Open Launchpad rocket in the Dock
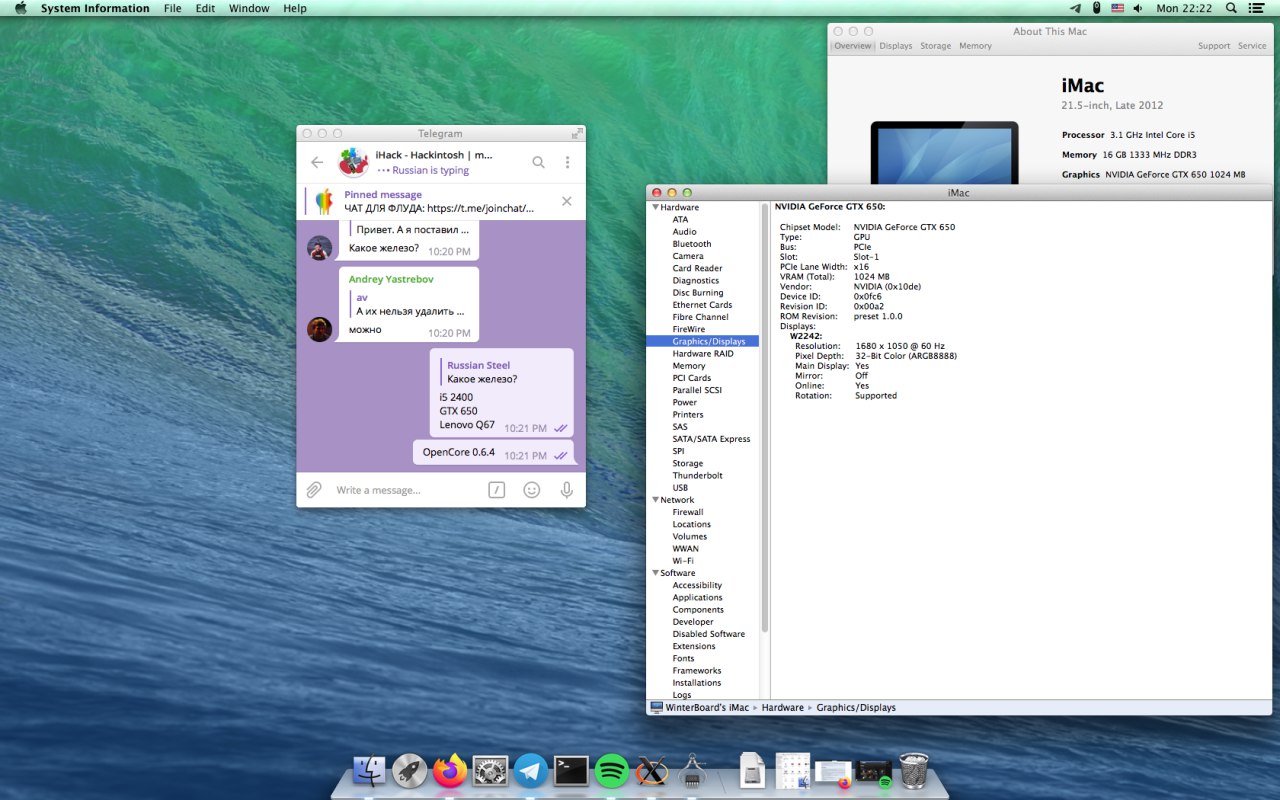1280x800 pixels. click(x=409, y=771)
